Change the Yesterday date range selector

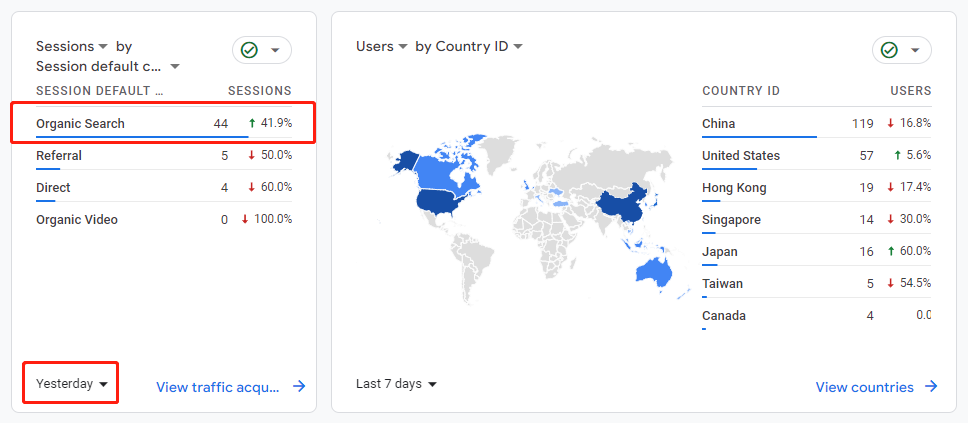tap(72, 383)
